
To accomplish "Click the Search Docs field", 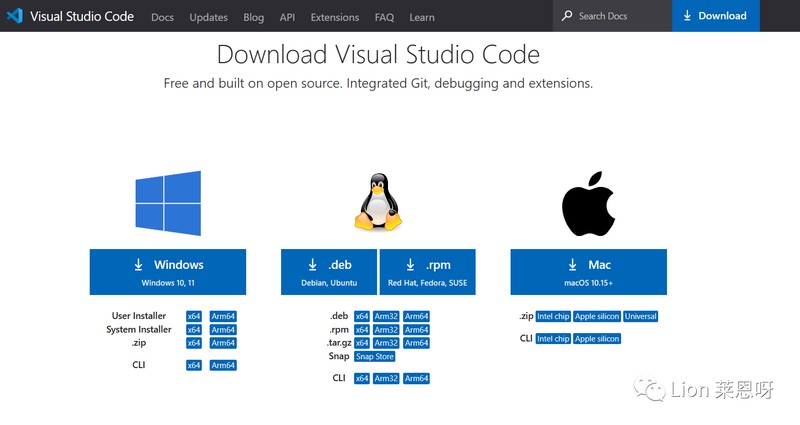I will pyautogui.click(x=612, y=16).
